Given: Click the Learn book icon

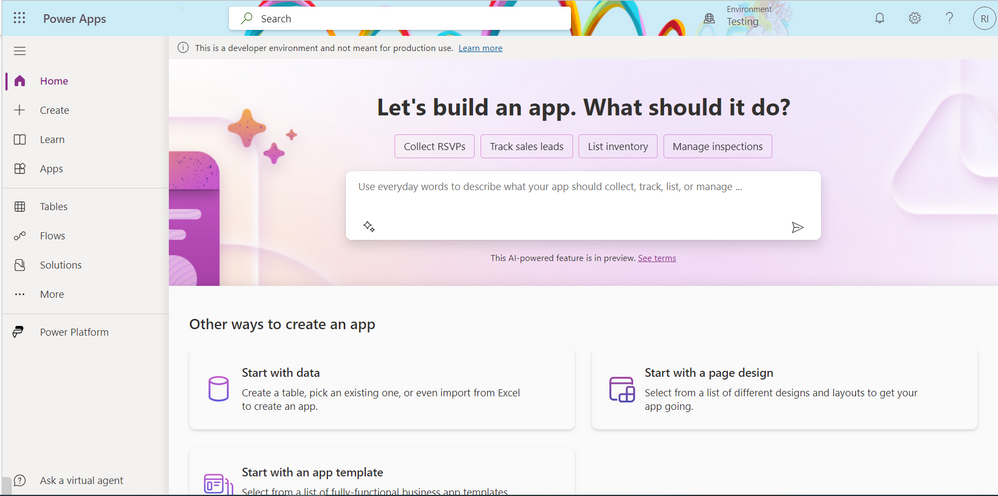Looking at the screenshot, I should (20, 139).
